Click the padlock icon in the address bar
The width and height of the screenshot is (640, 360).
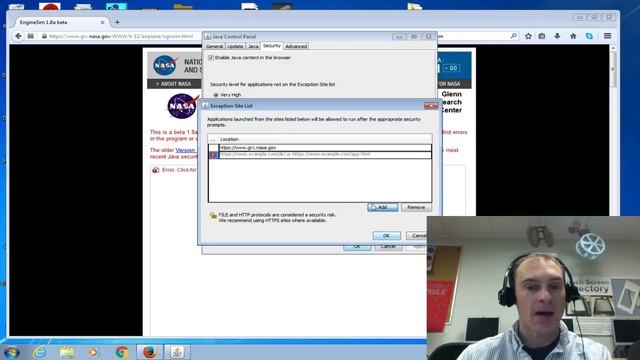pyautogui.click(x=44, y=36)
